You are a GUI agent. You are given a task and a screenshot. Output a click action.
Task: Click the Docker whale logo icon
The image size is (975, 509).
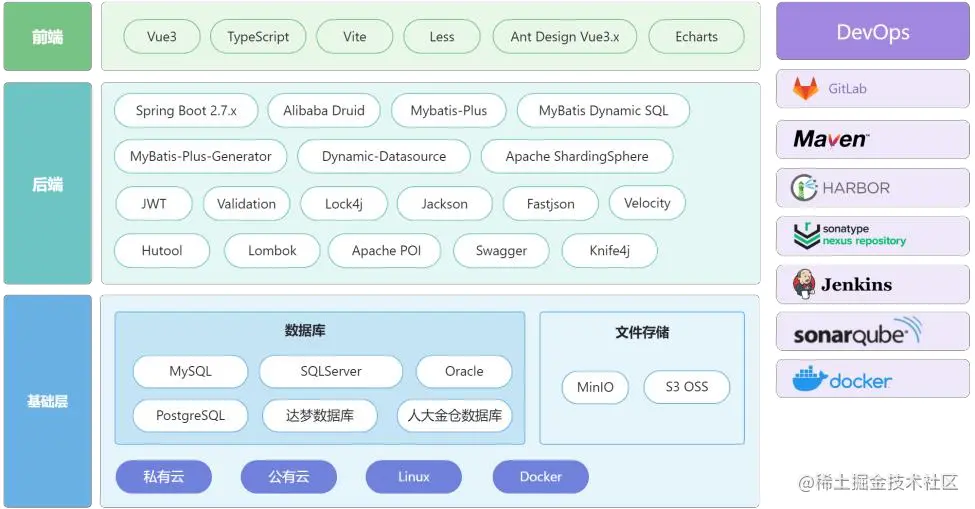(x=810, y=378)
